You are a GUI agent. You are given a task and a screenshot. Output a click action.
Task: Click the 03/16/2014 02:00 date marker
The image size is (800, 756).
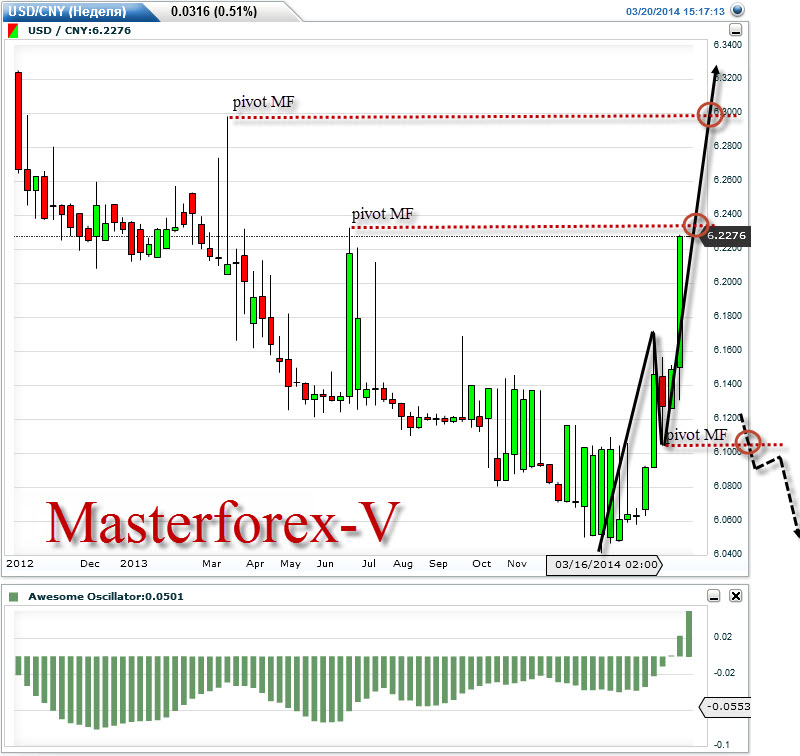click(605, 565)
